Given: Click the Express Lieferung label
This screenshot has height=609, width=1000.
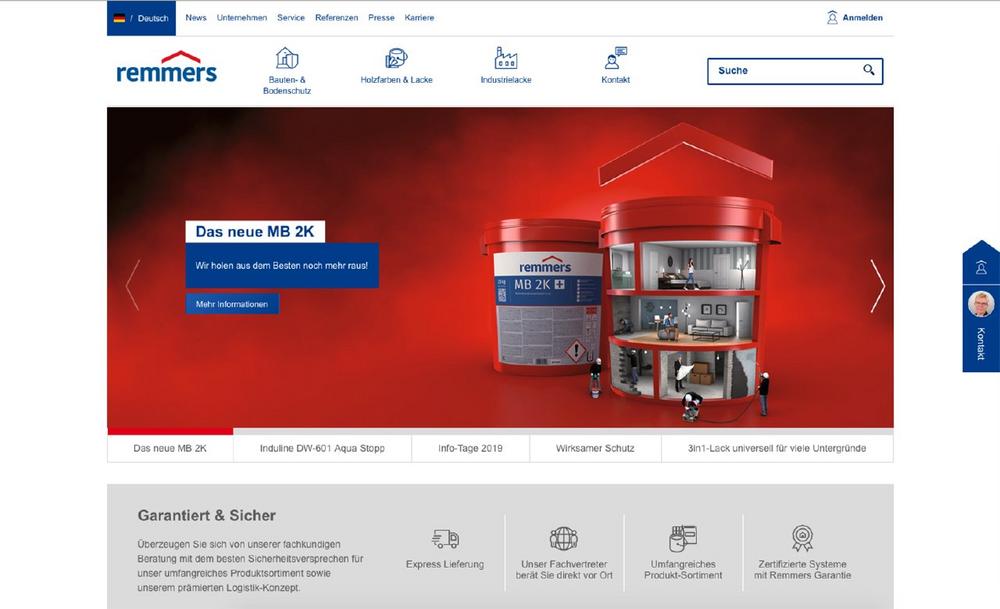Looking at the screenshot, I should (x=445, y=564).
